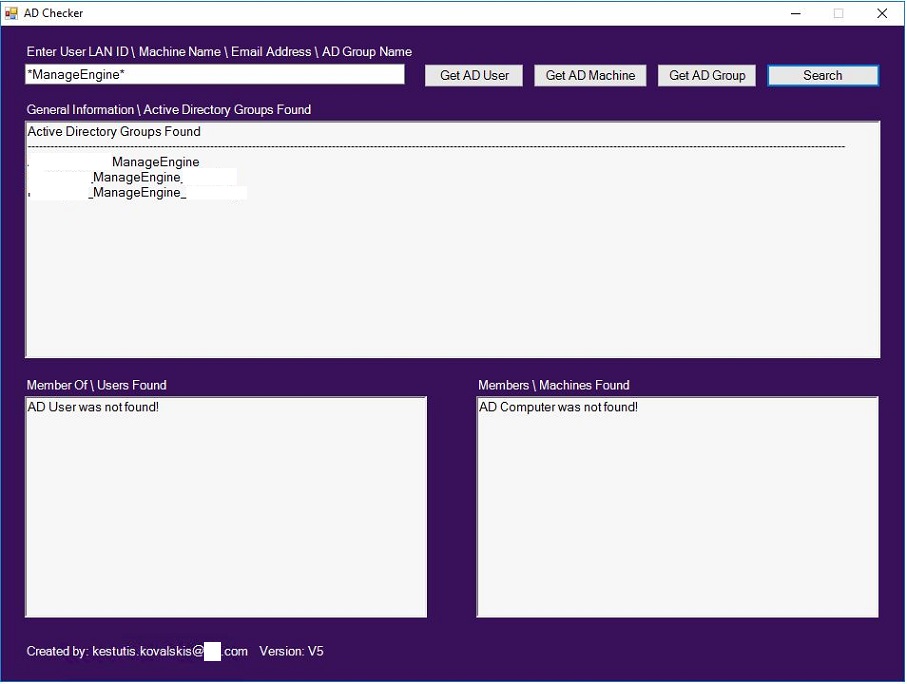This screenshot has height=684, width=907.
Task: Run the Search button
Action: [x=823, y=75]
